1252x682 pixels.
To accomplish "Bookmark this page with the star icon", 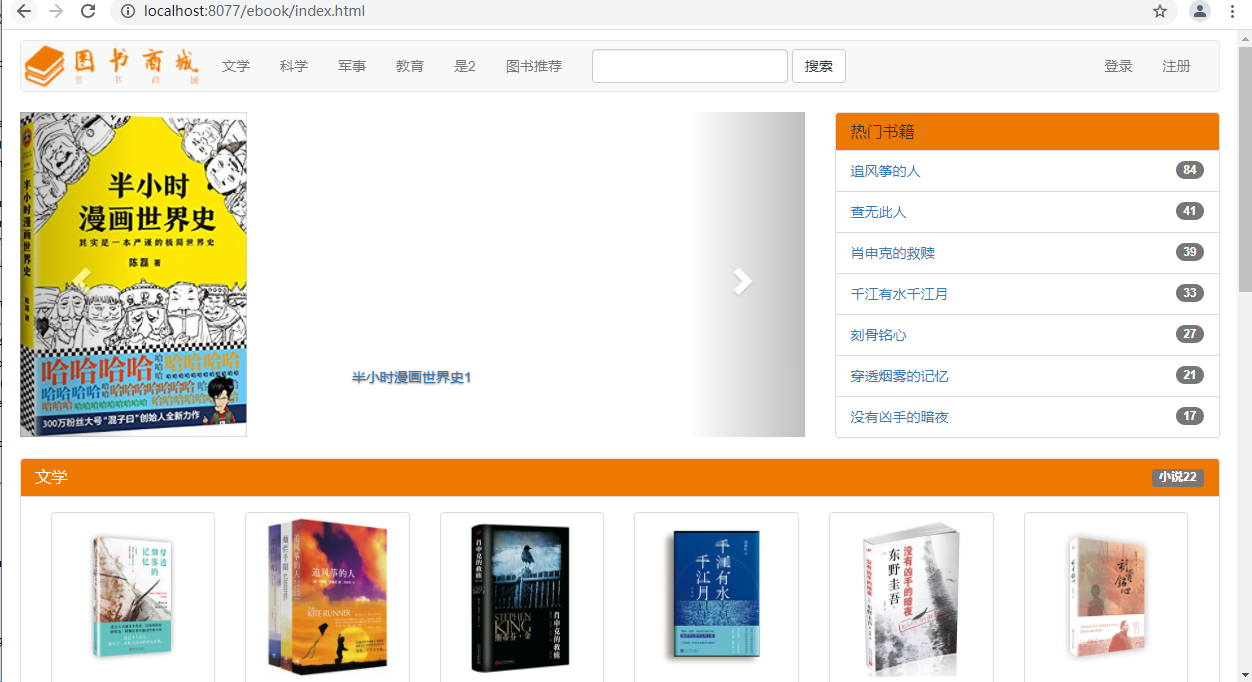I will (1160, 12).
